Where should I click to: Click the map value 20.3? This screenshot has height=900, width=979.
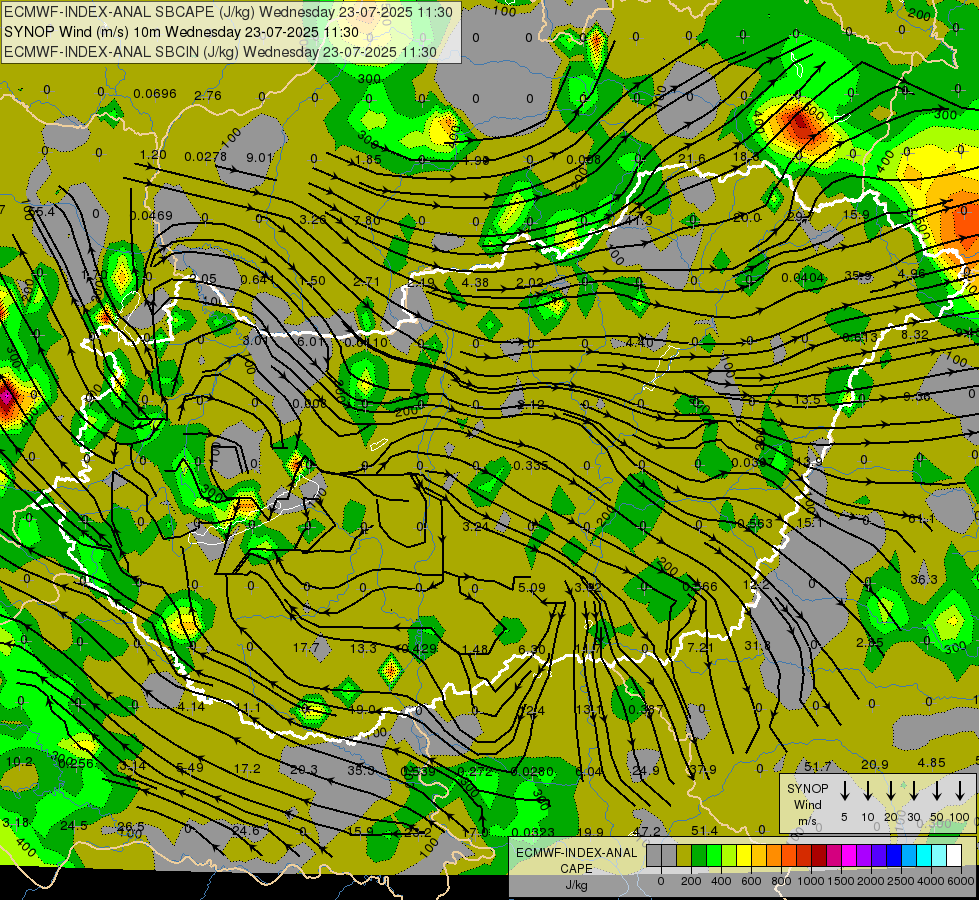tap(304, 769)
